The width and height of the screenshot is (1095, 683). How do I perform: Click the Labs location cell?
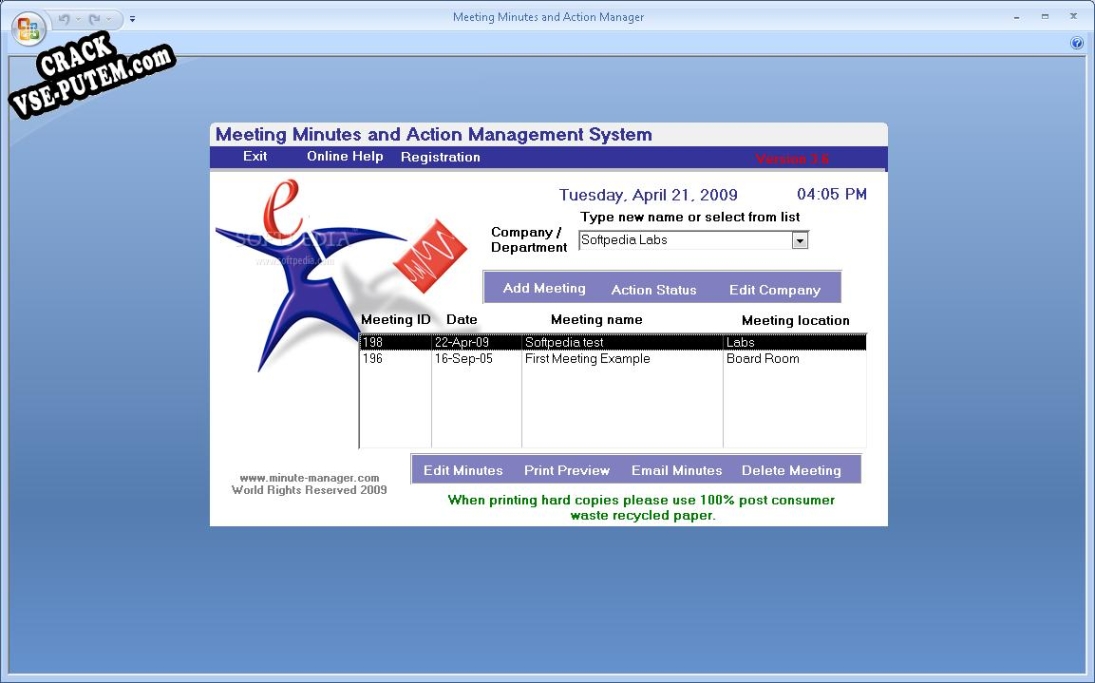coord(795,342)
